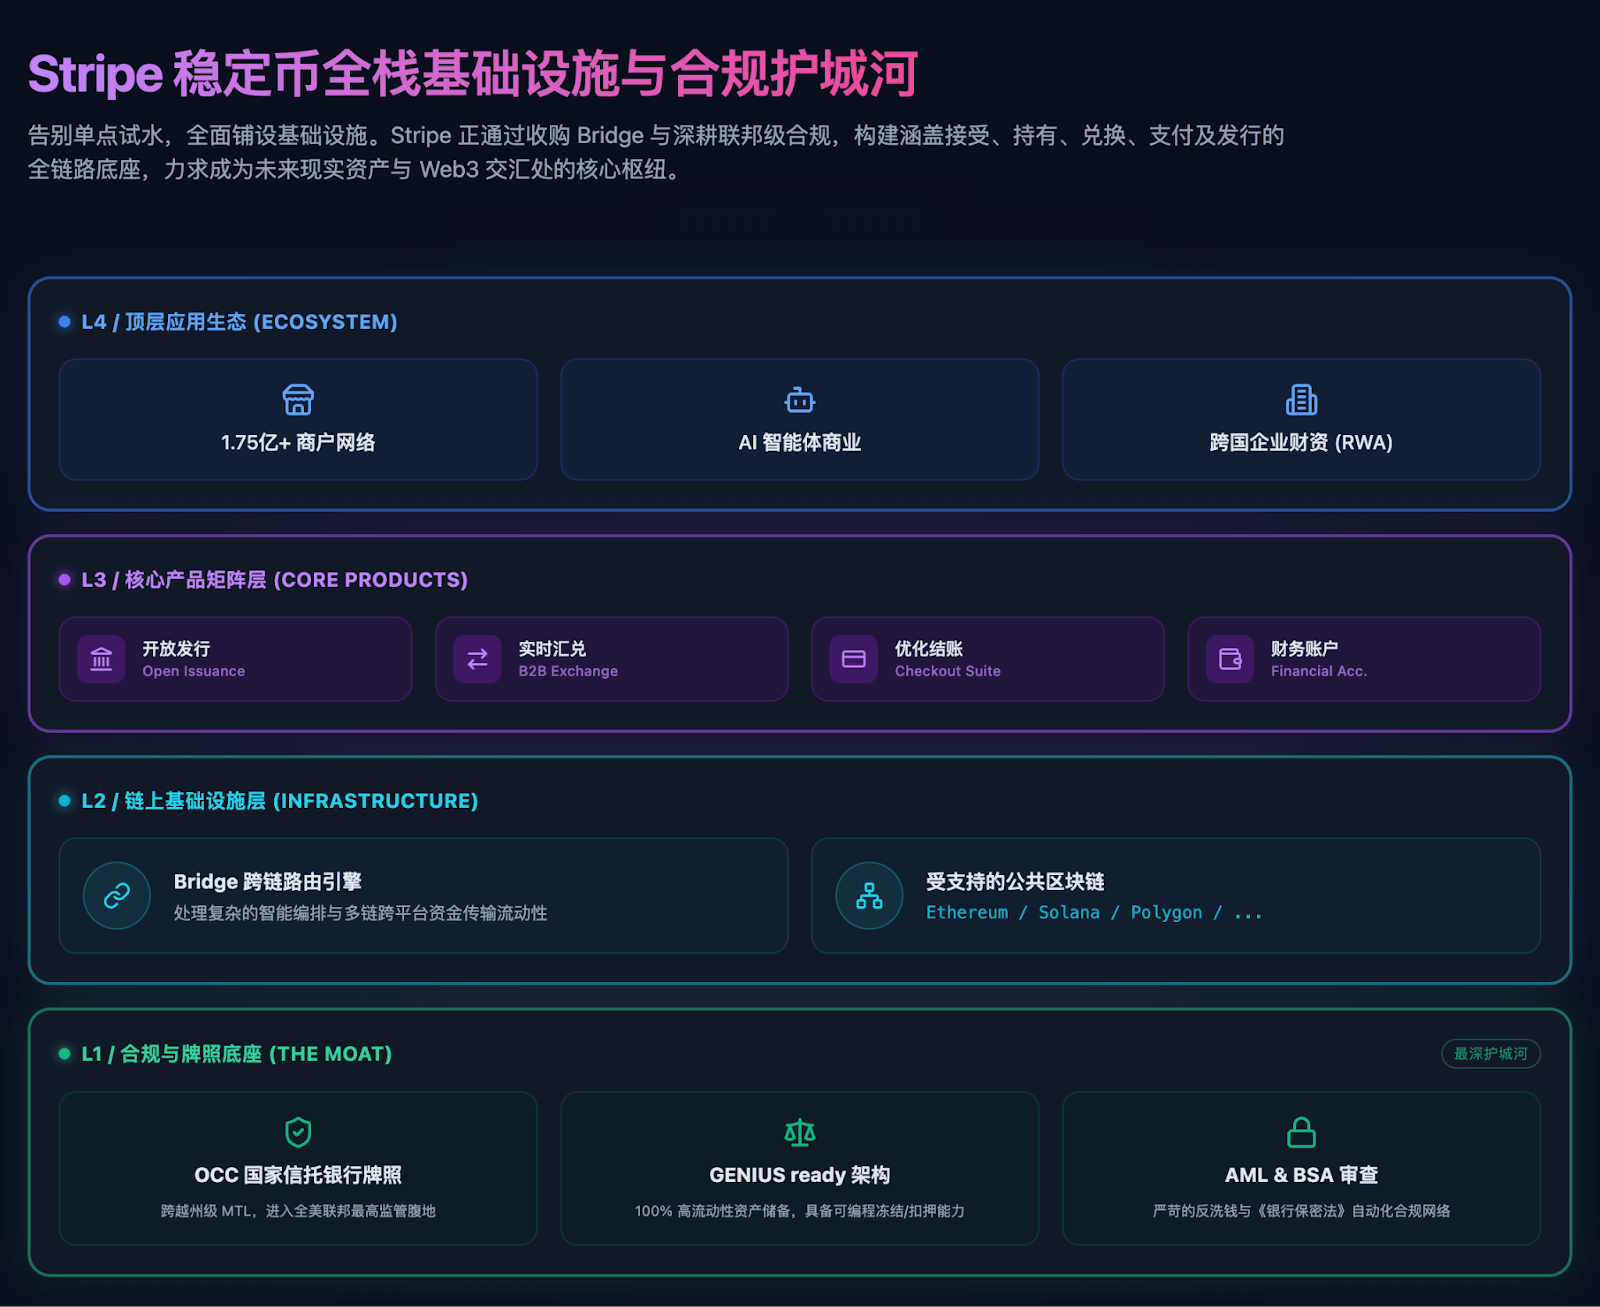Click the AML & BSA 审查 heading

pos(1301,1176)
